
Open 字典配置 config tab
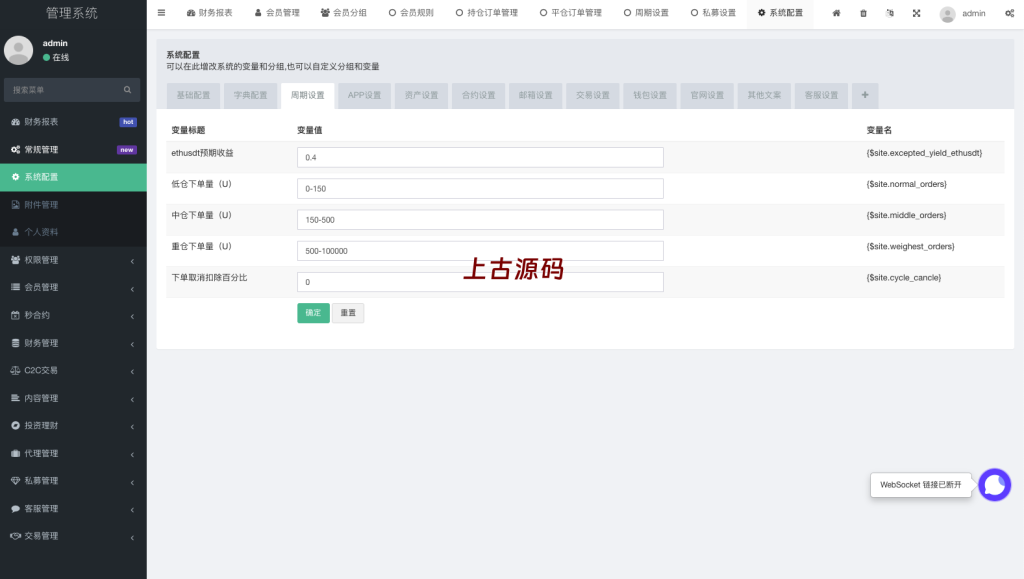pos(251,95)
